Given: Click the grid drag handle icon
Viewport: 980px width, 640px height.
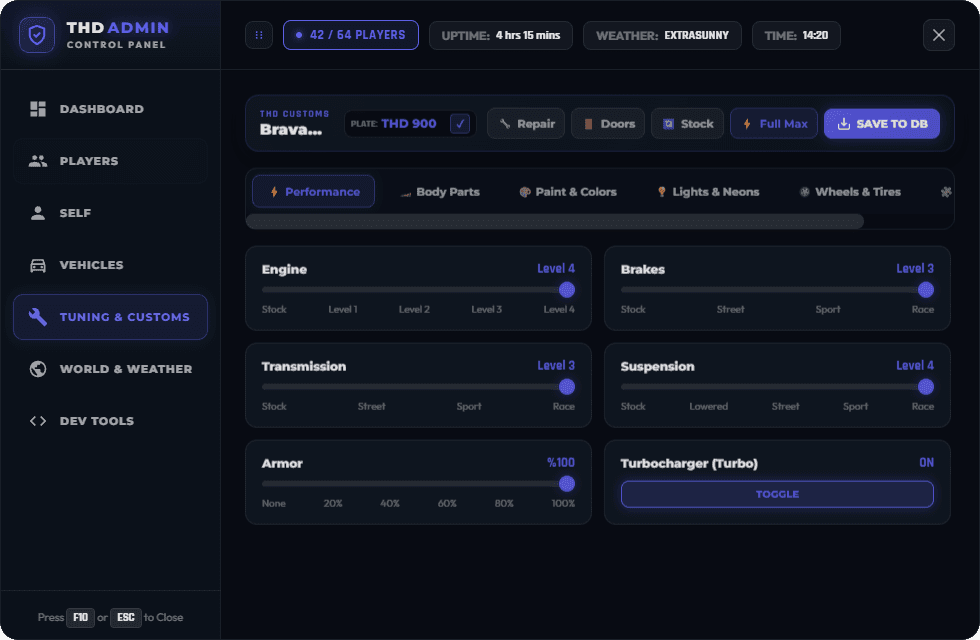Looking at the screenshot, I should pyautogui.click(x=259, y=35).
